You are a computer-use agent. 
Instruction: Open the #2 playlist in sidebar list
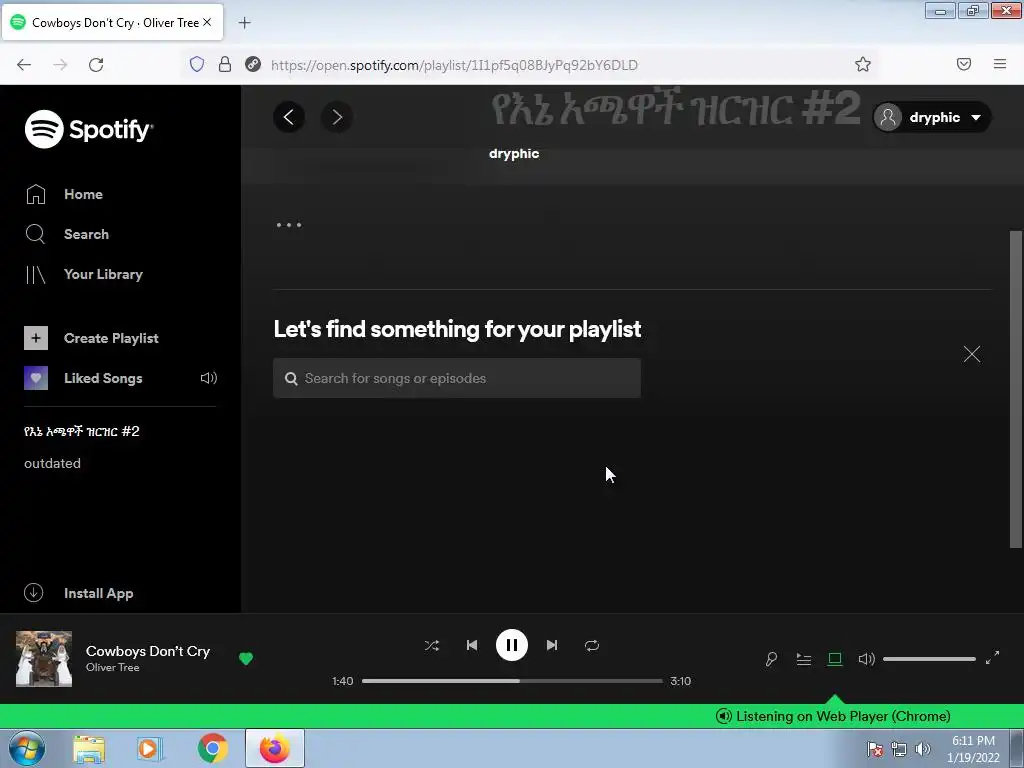[82, 431]
